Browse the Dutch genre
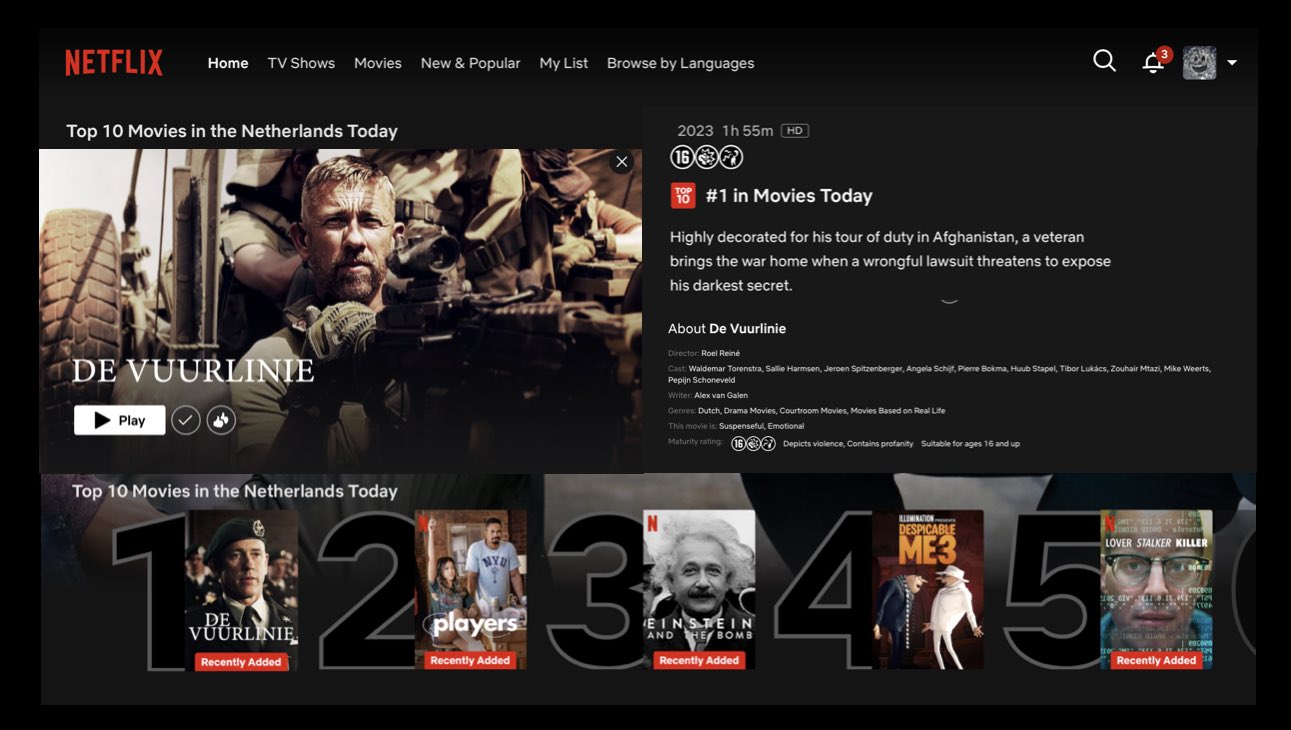1291x730 pixels. [708, 410]
